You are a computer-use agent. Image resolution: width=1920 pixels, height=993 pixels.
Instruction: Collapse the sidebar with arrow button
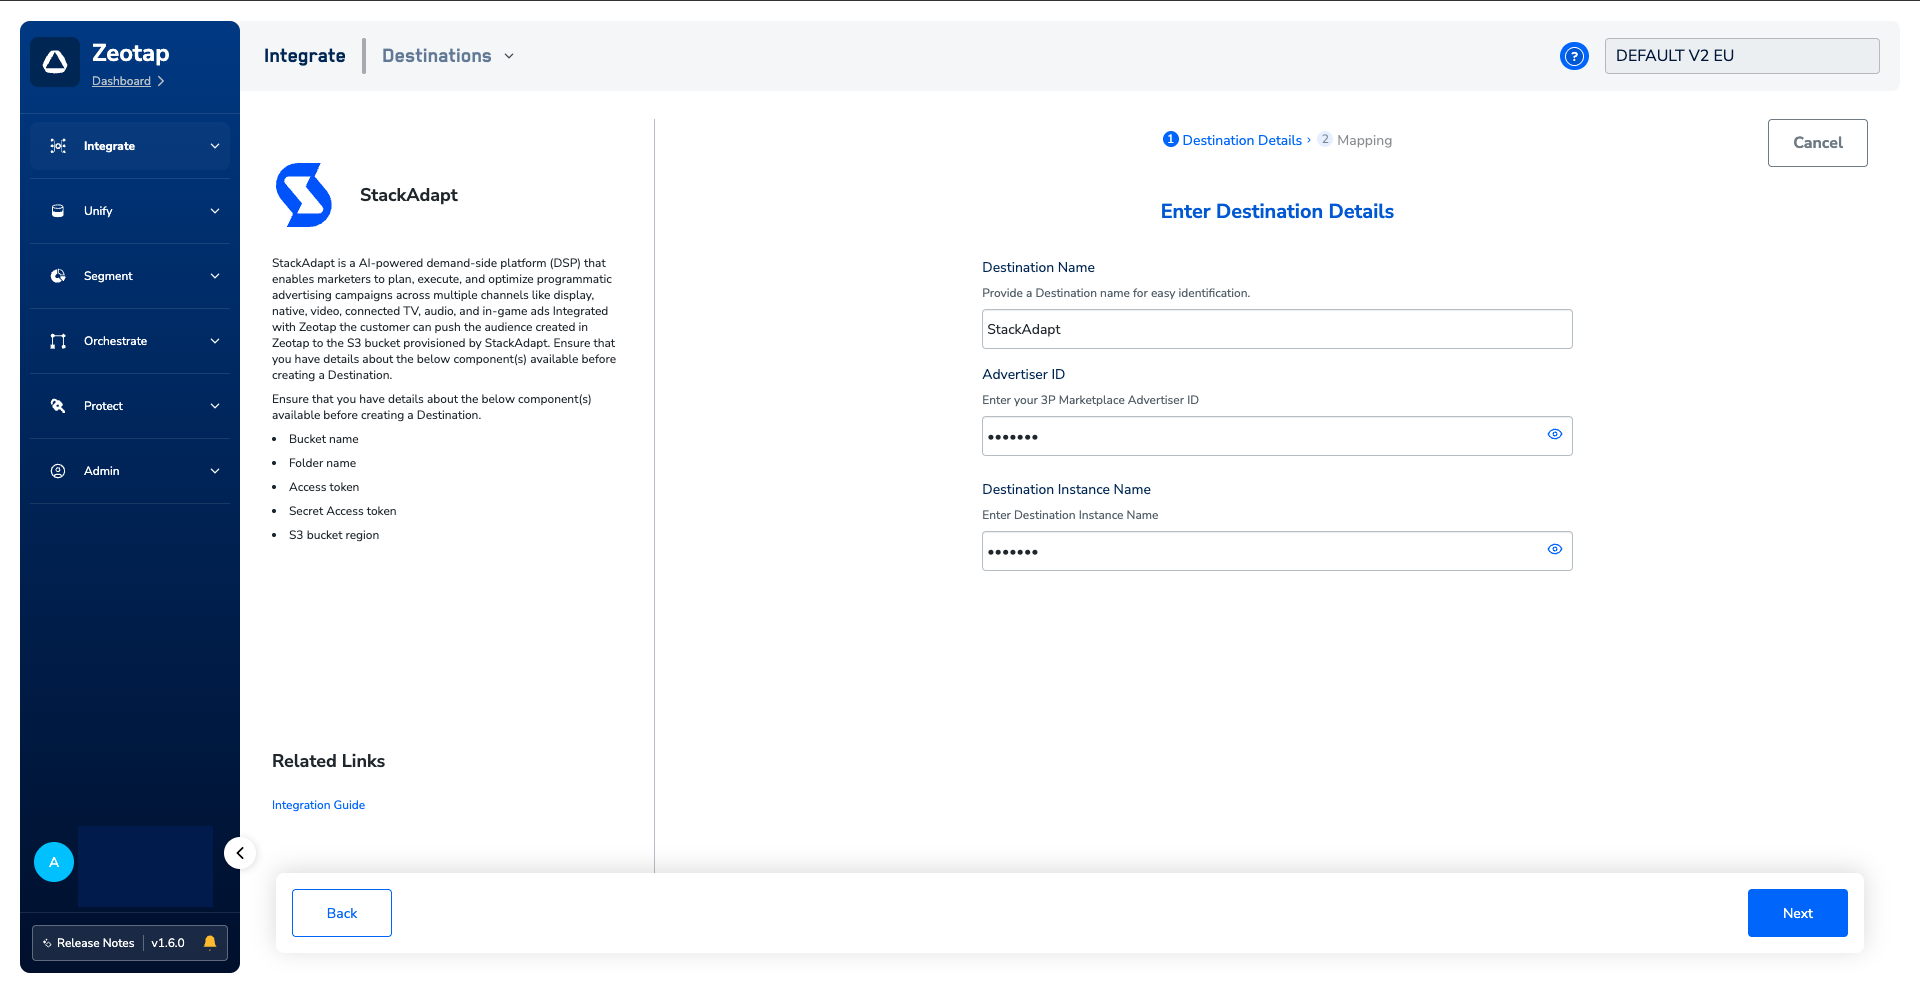point(240,853)
